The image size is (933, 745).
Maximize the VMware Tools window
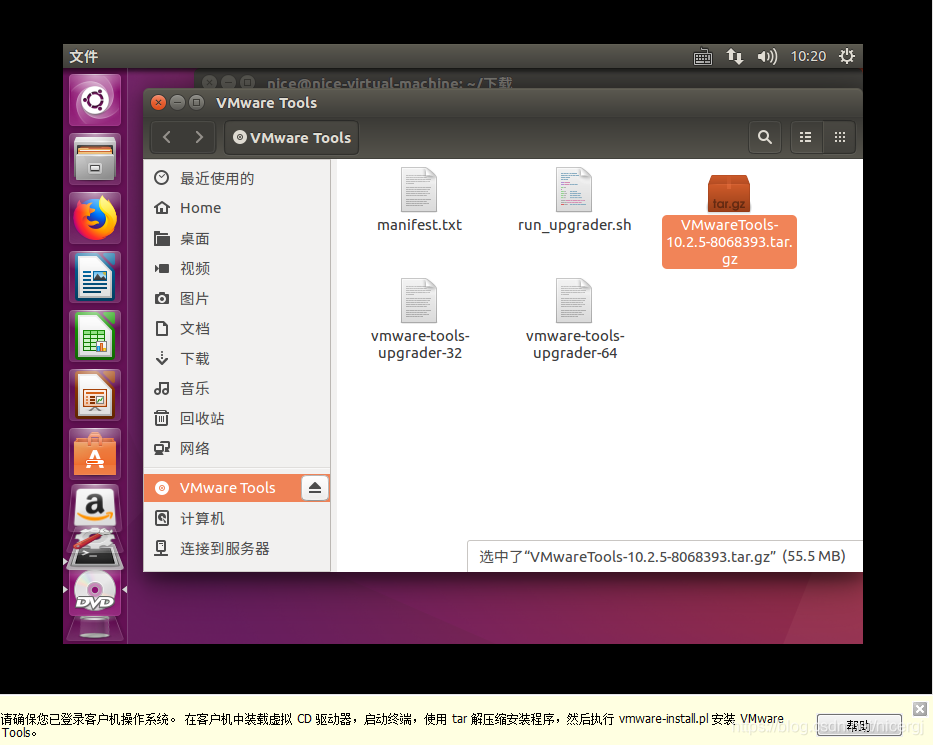(x=196, y=102)
